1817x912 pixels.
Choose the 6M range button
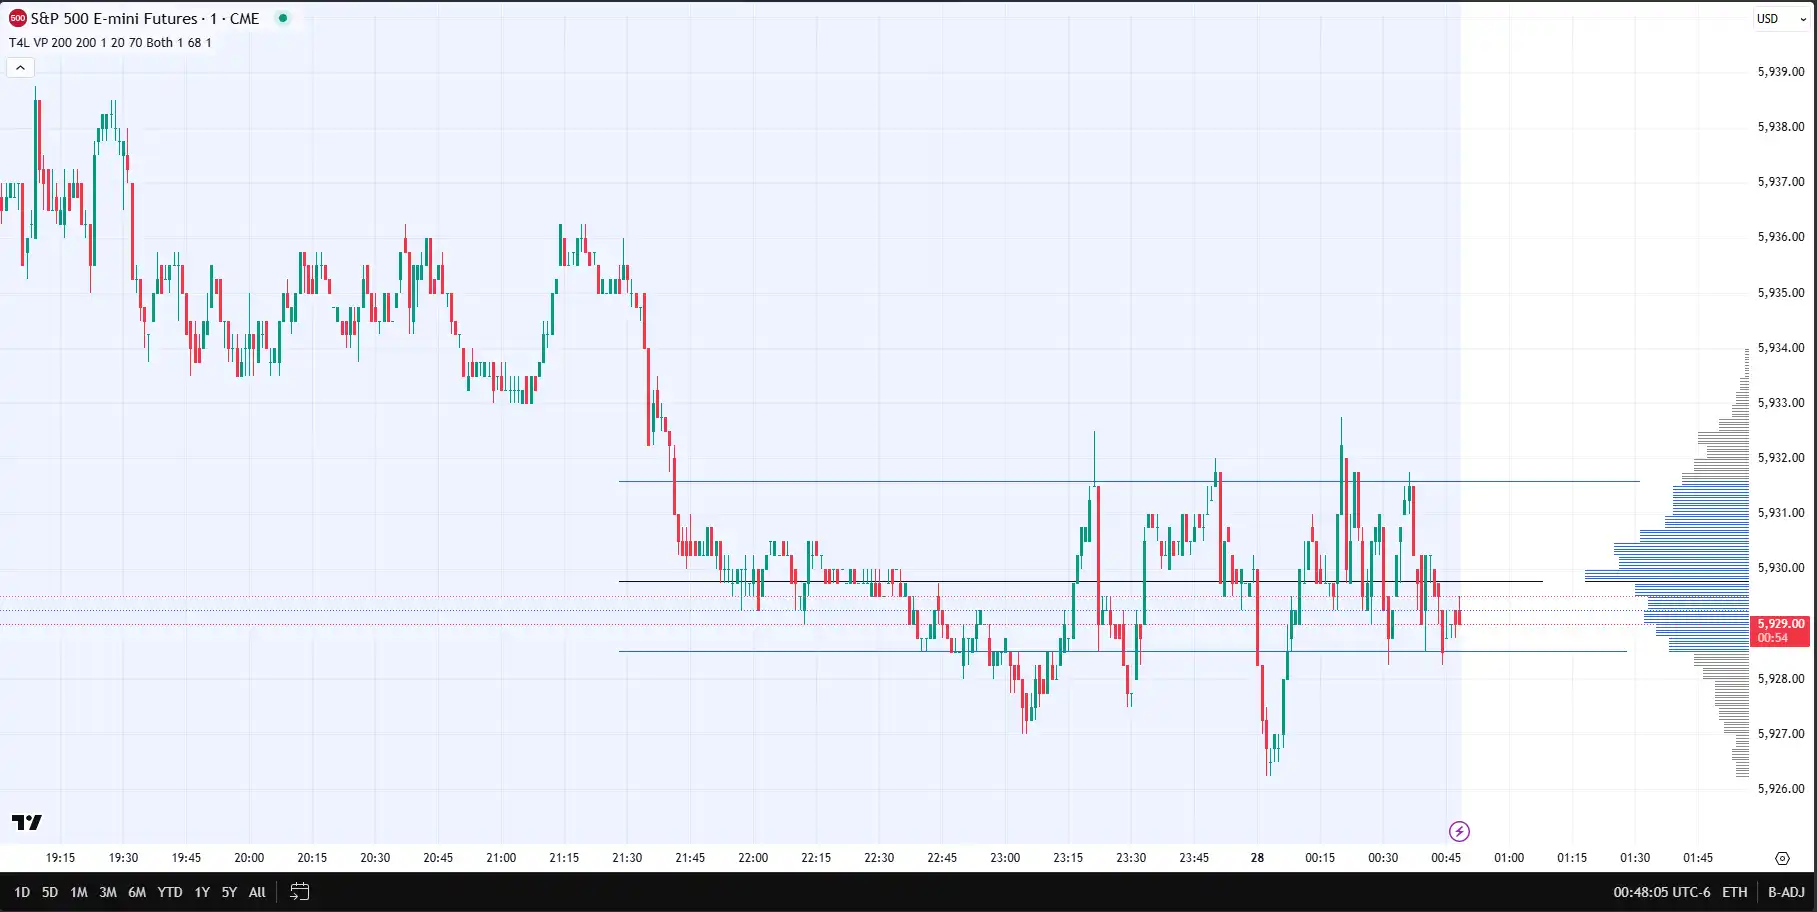(x=137, y=892)
